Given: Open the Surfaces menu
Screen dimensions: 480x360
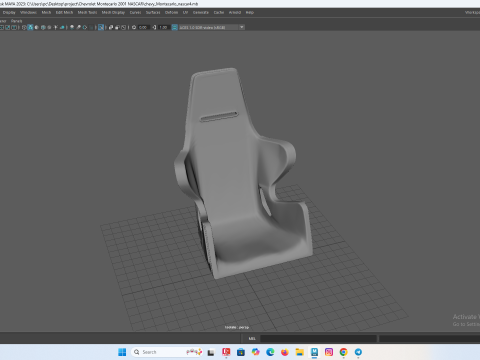Looking at the screenshot, I should [153, 13].
